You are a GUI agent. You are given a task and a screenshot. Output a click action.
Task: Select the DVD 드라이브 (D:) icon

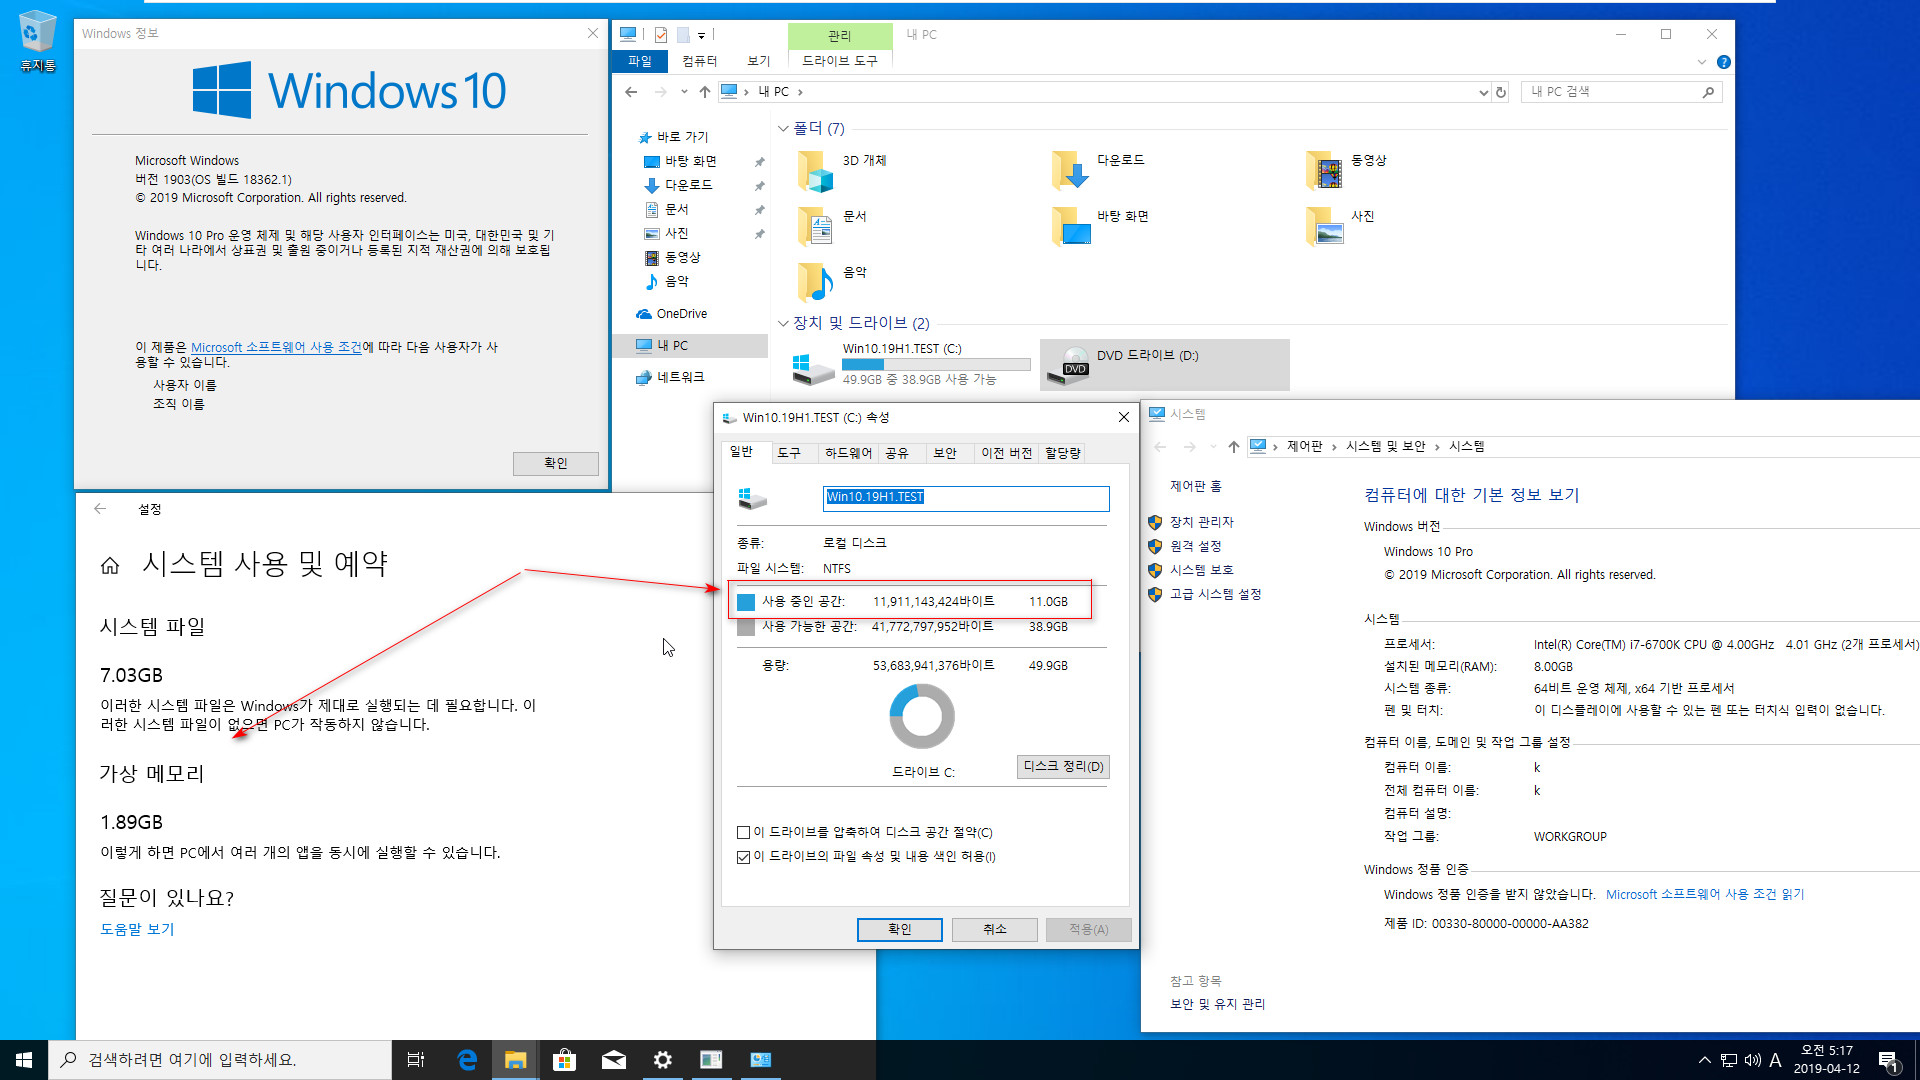click(1164, 364)
